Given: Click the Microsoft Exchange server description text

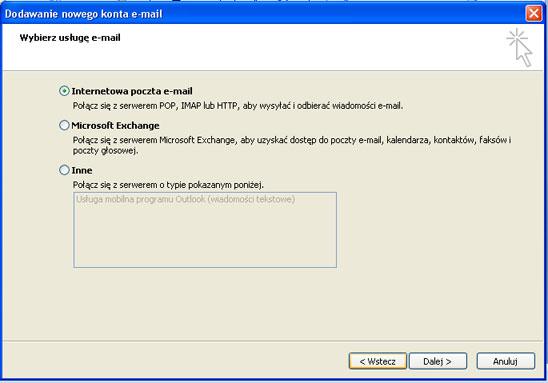Looking at the screenshot, I should [x=292, y=145].
